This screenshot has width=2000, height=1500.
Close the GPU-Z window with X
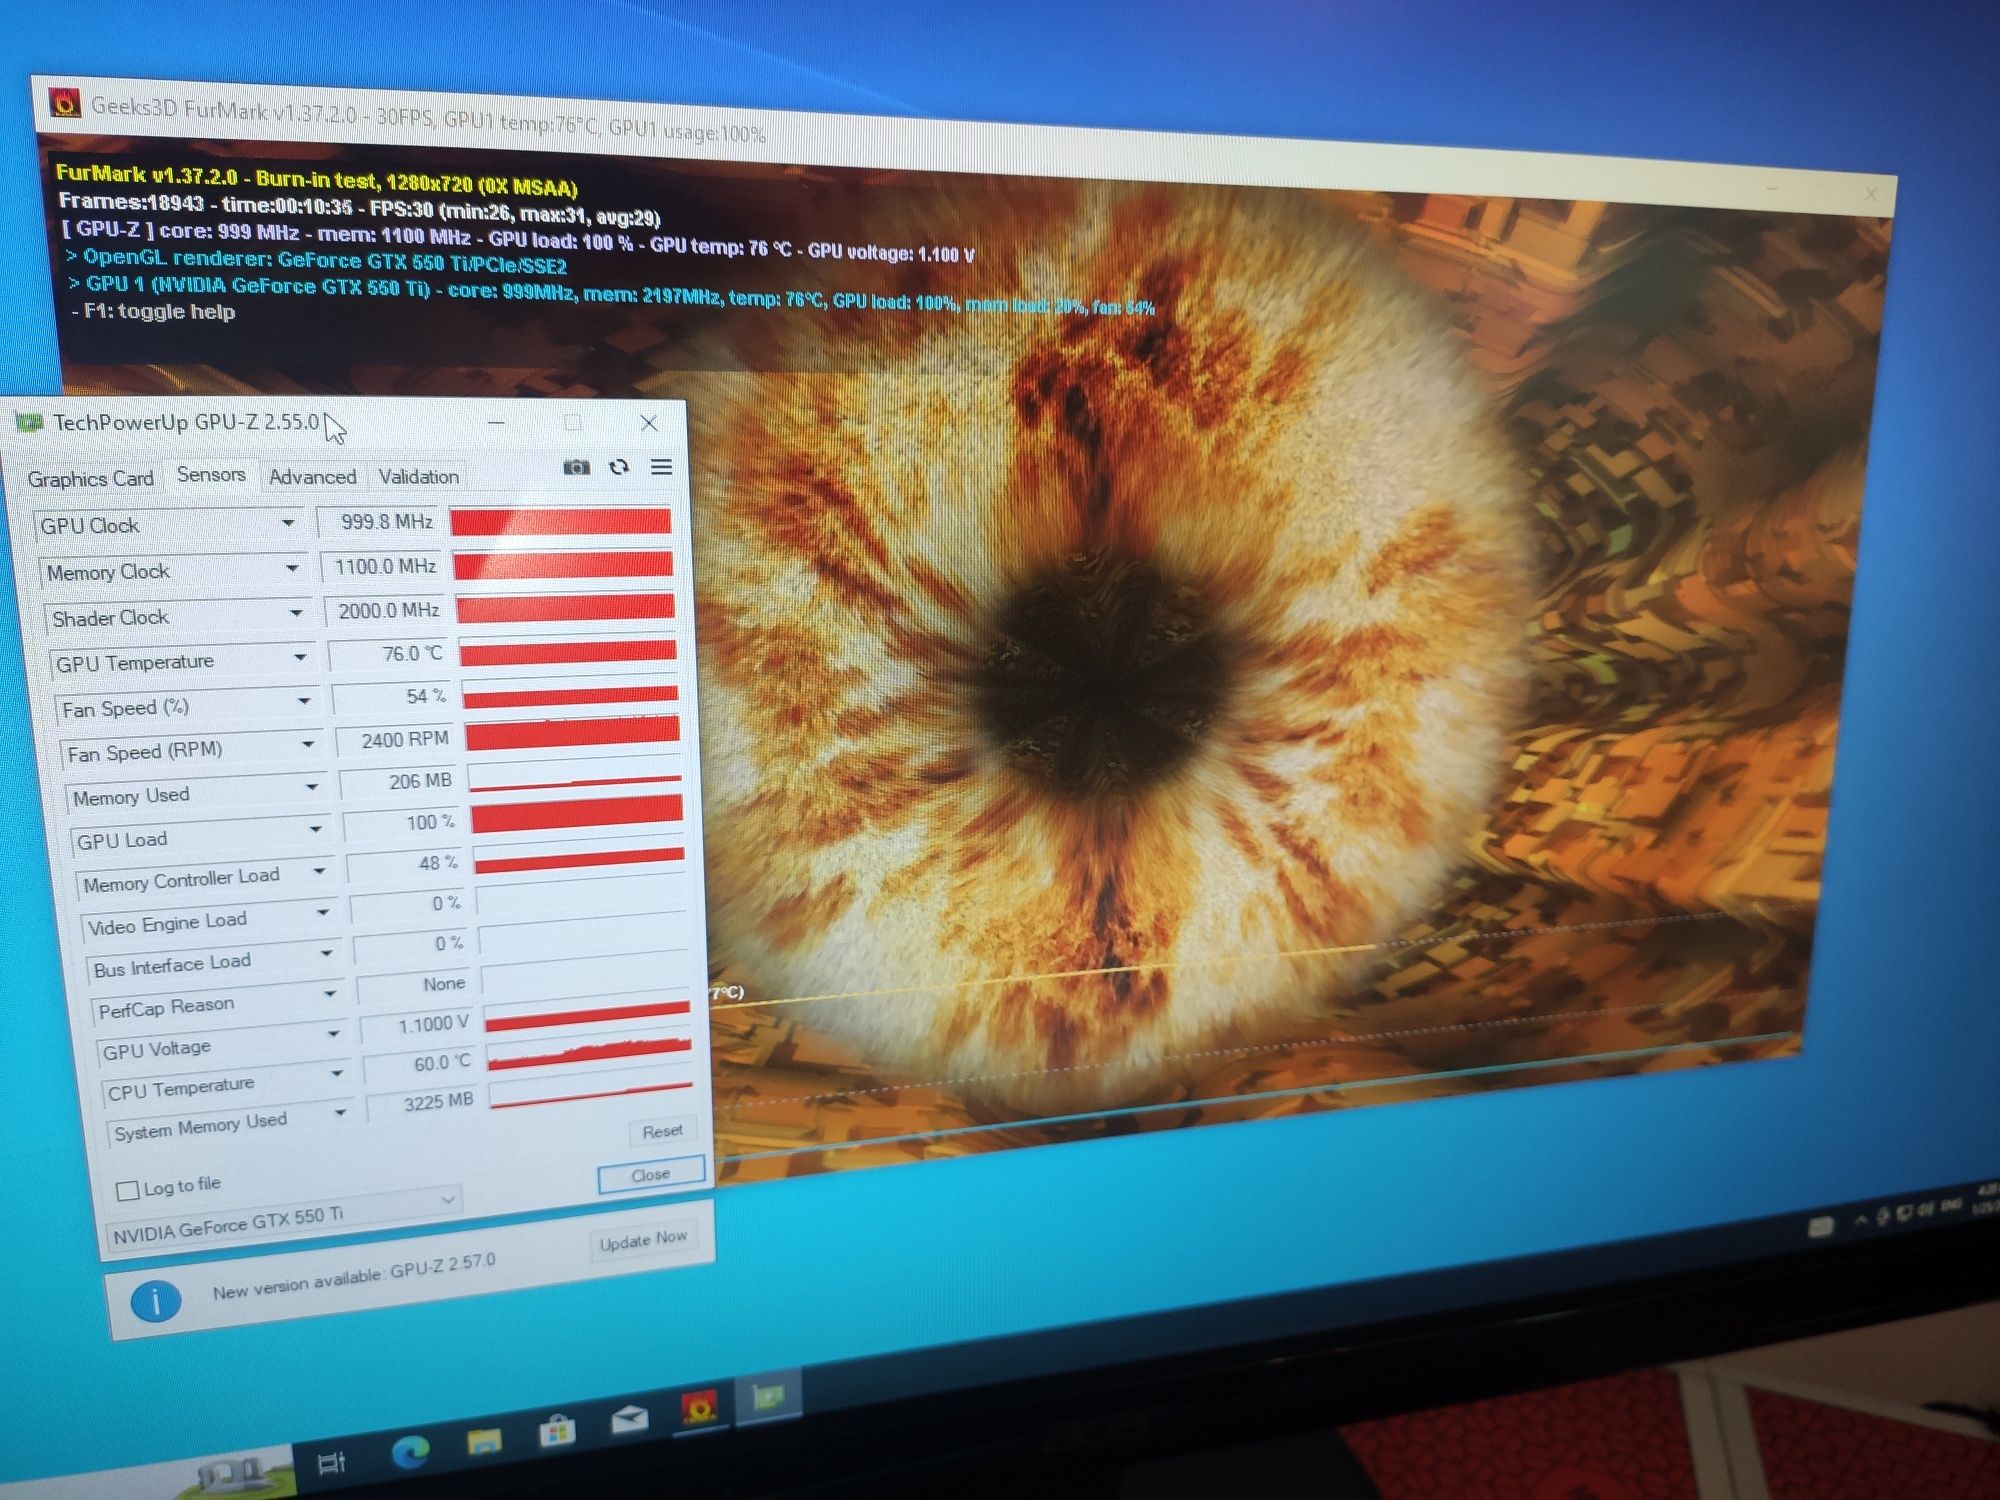(x=649, y=423)
